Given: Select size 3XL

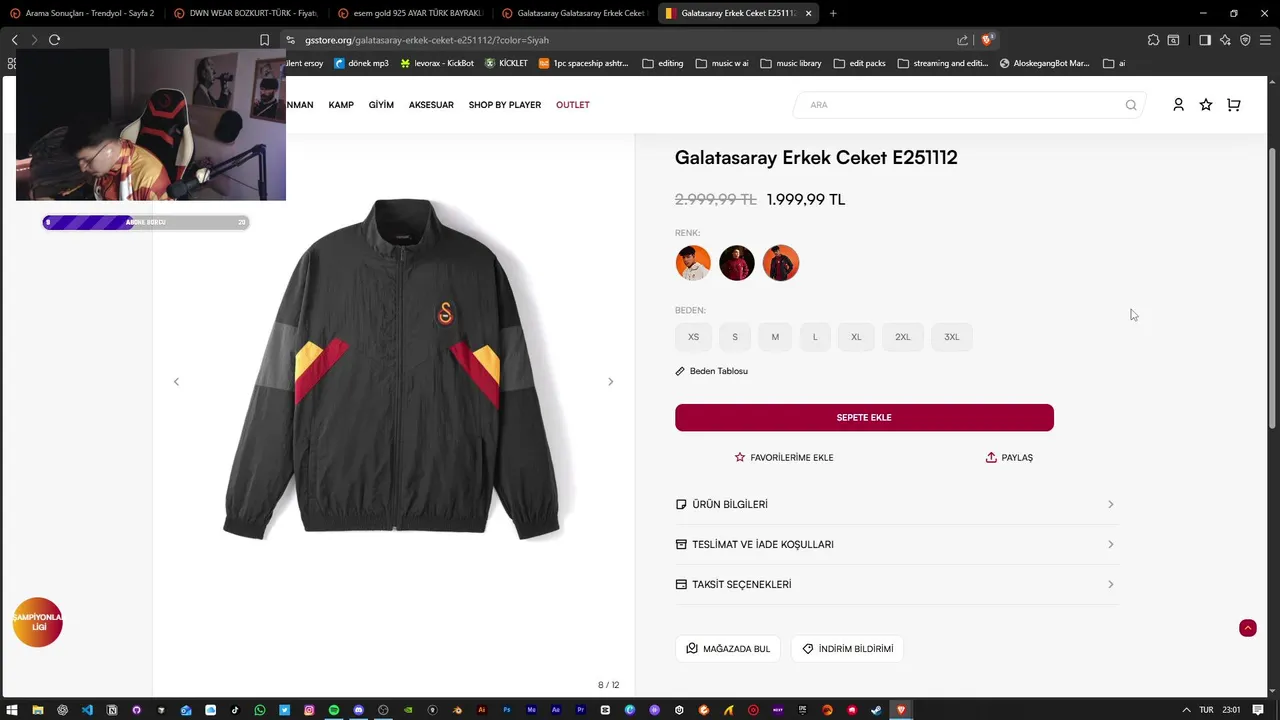Looking at the screenshot, I should 952,337.
